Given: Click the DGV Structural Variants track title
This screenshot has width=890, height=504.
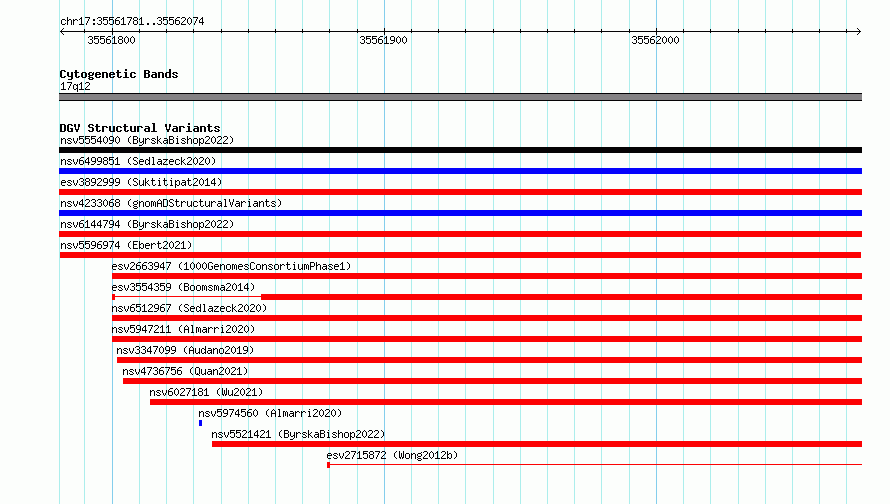Looking at the screenshot, I should pos(140,128).
